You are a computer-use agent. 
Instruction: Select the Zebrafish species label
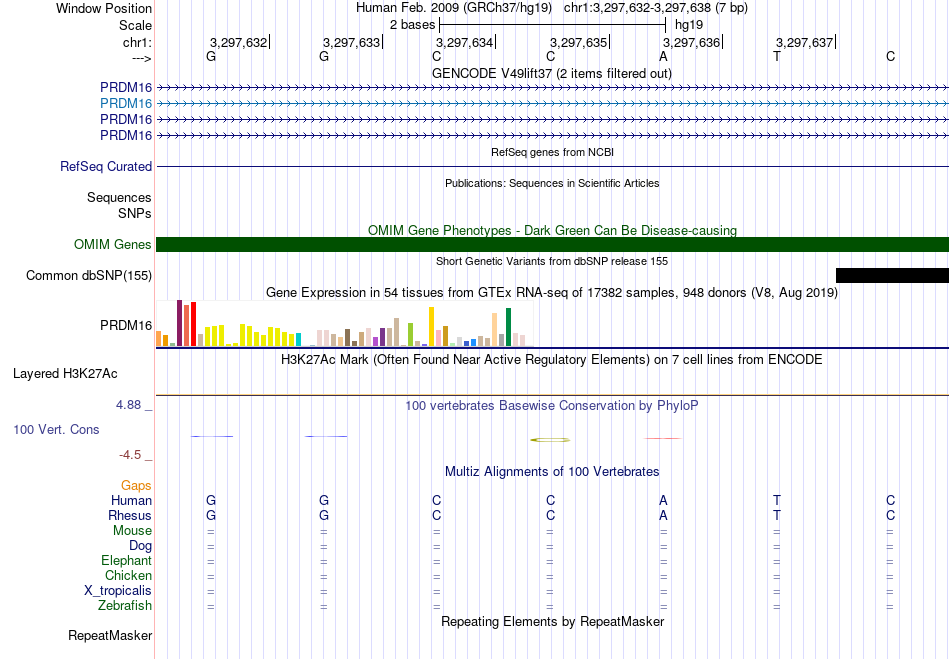tap(125, 606)
